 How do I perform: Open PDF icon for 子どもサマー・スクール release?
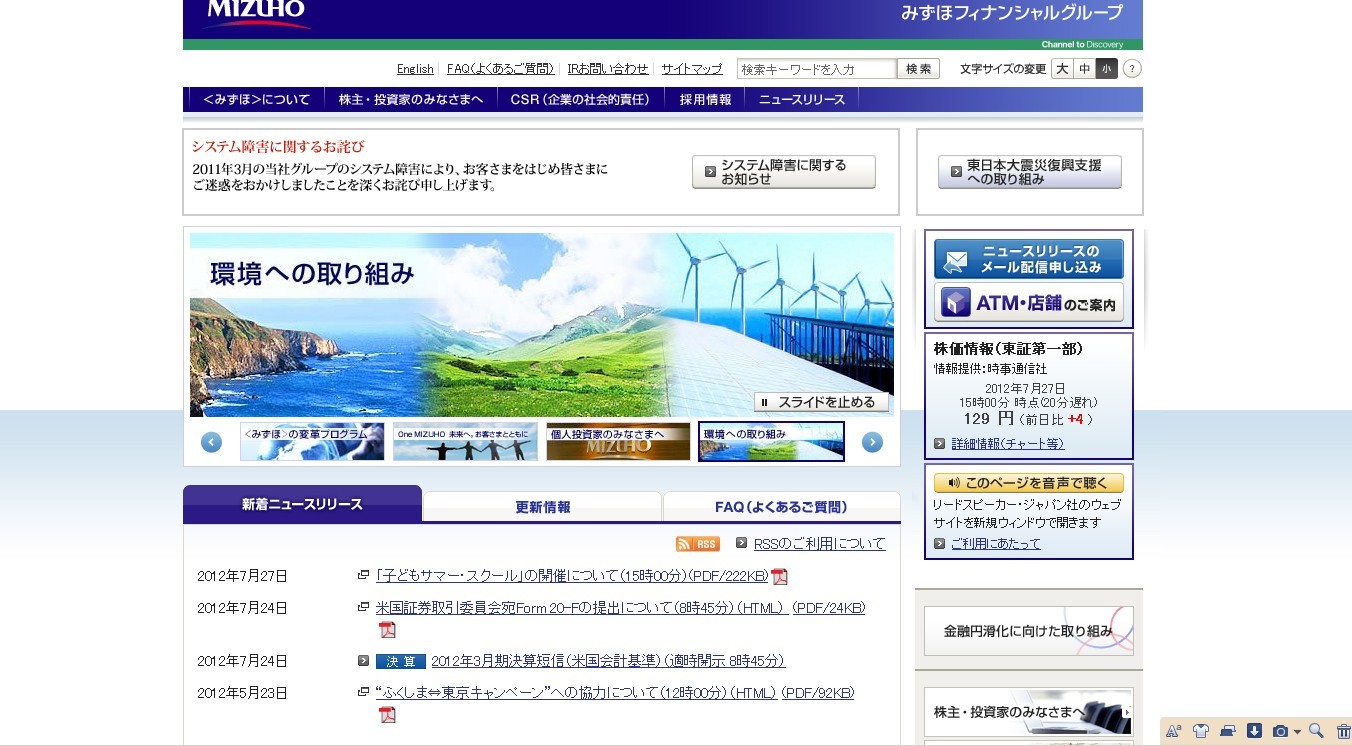point(779,576)
